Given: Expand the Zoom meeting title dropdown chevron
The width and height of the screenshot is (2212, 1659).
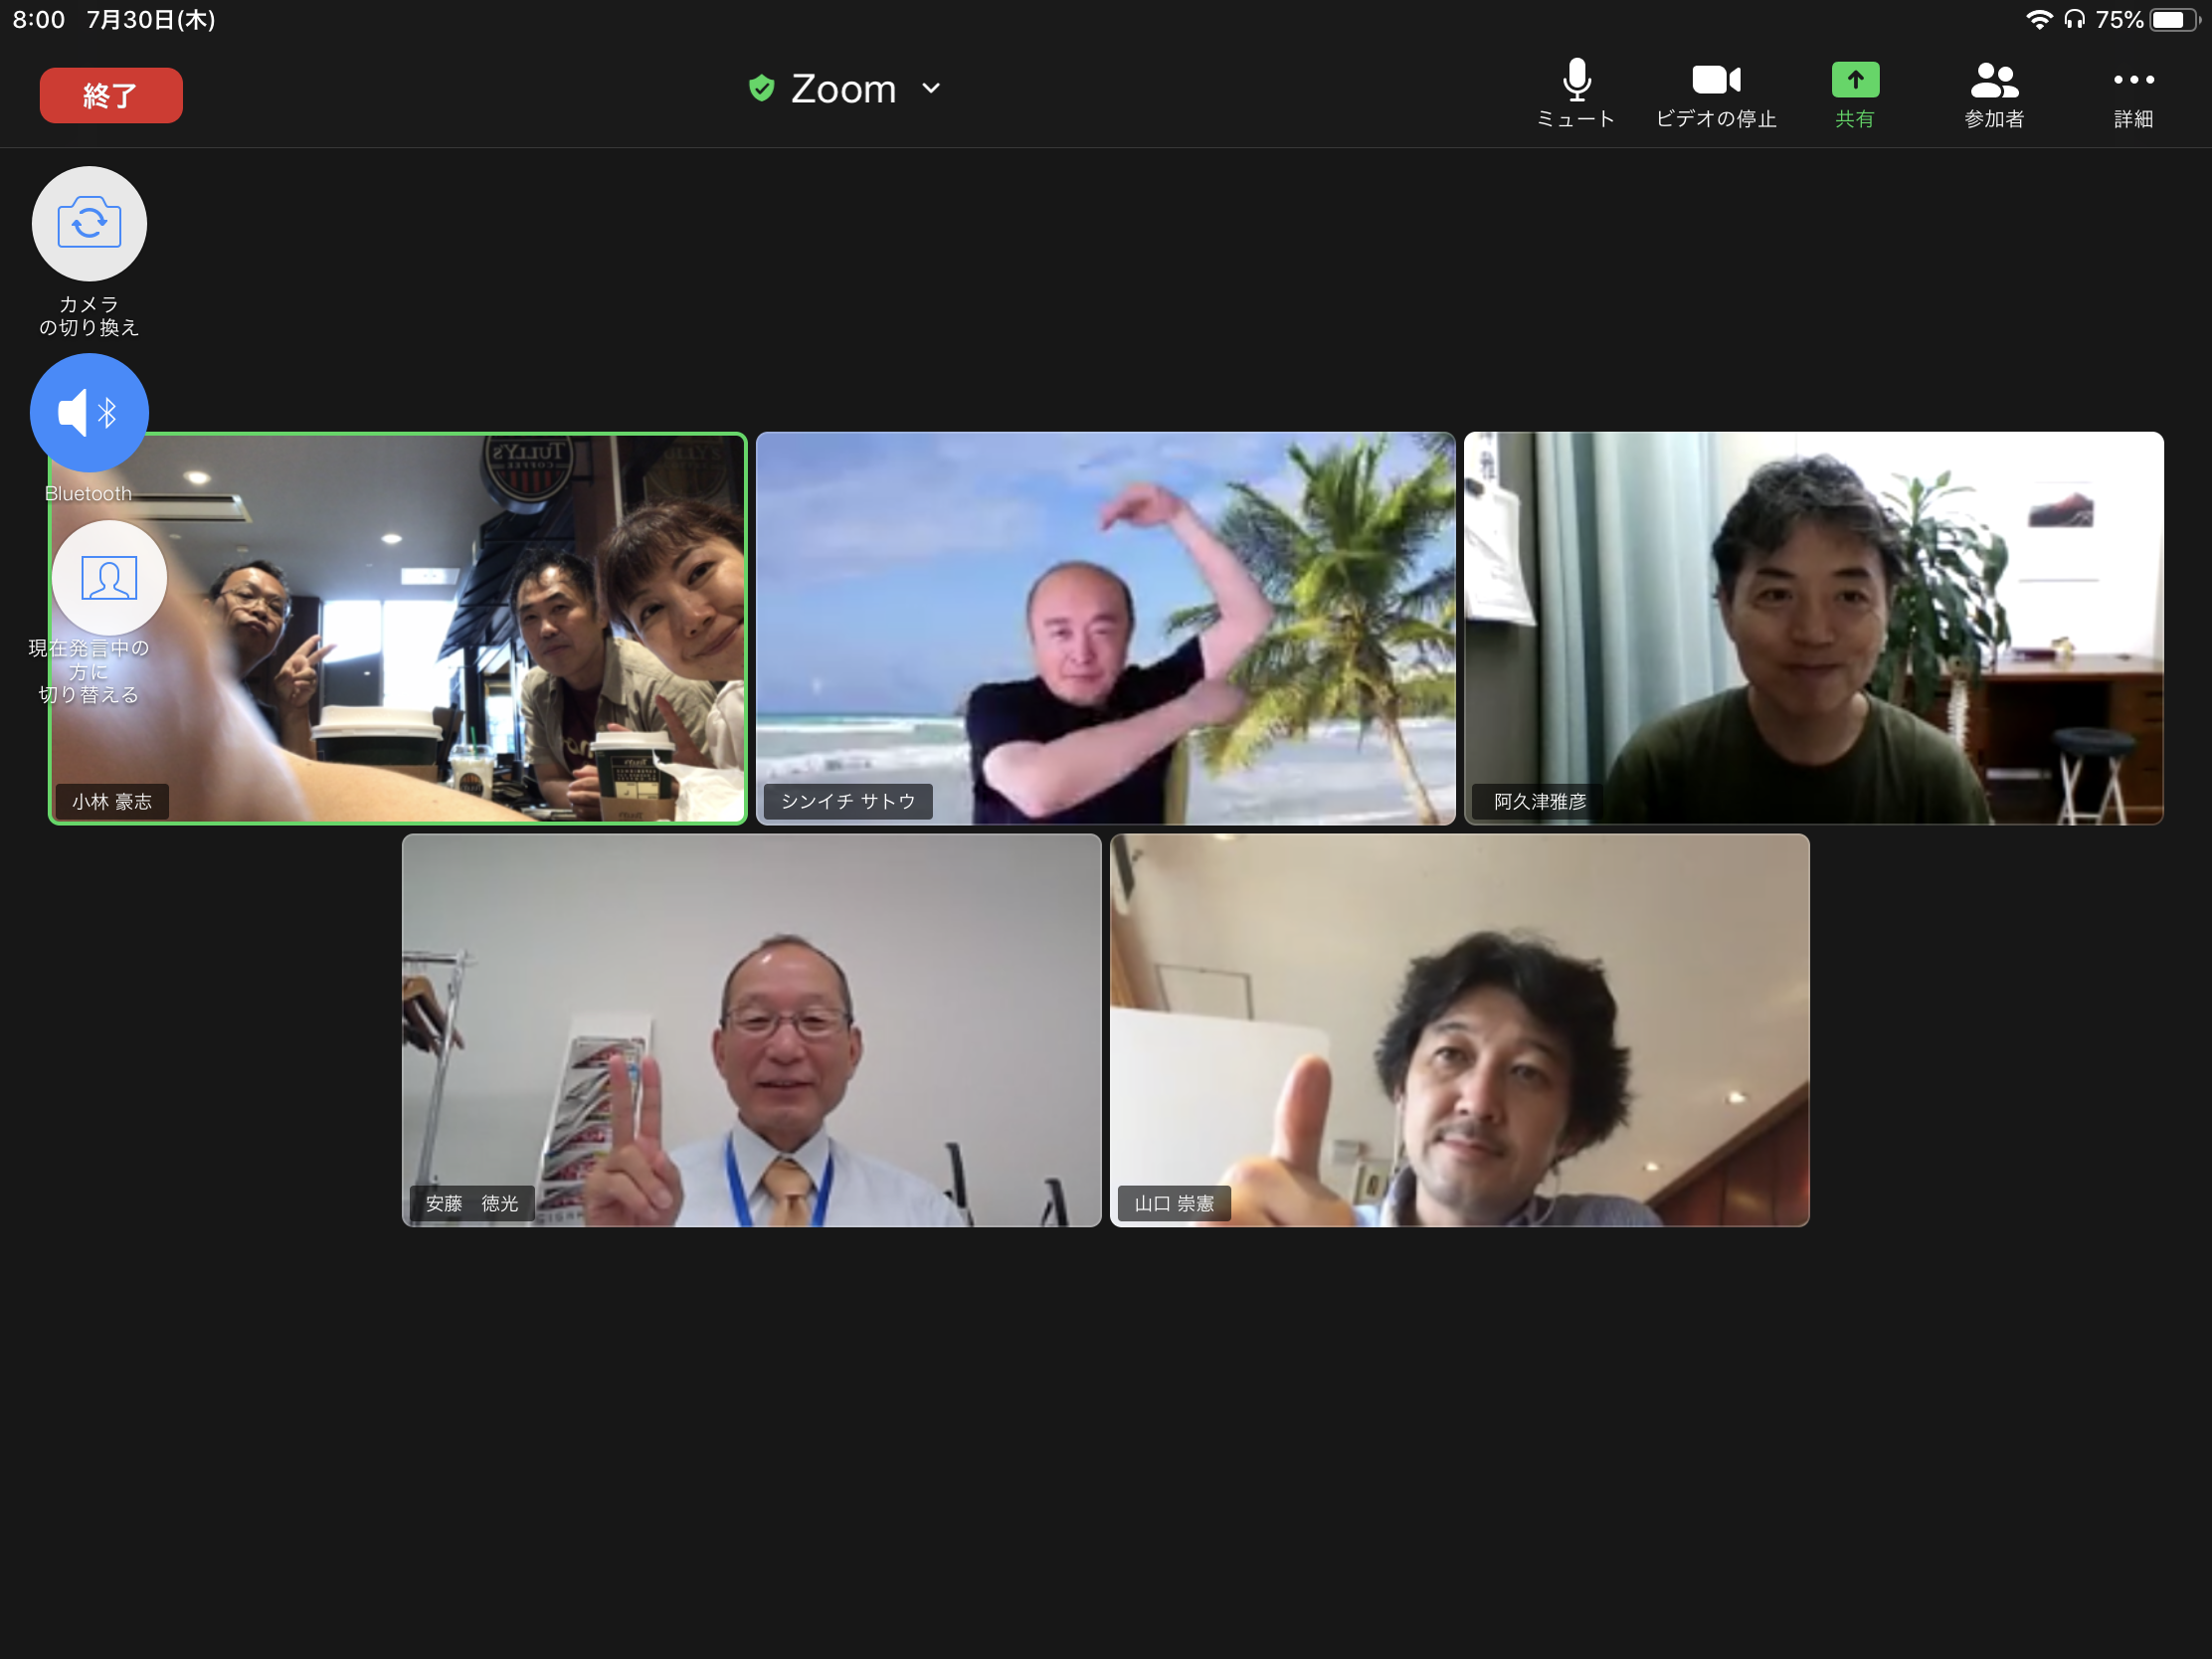Looking at the screenshot, I should tap(931, 89).
